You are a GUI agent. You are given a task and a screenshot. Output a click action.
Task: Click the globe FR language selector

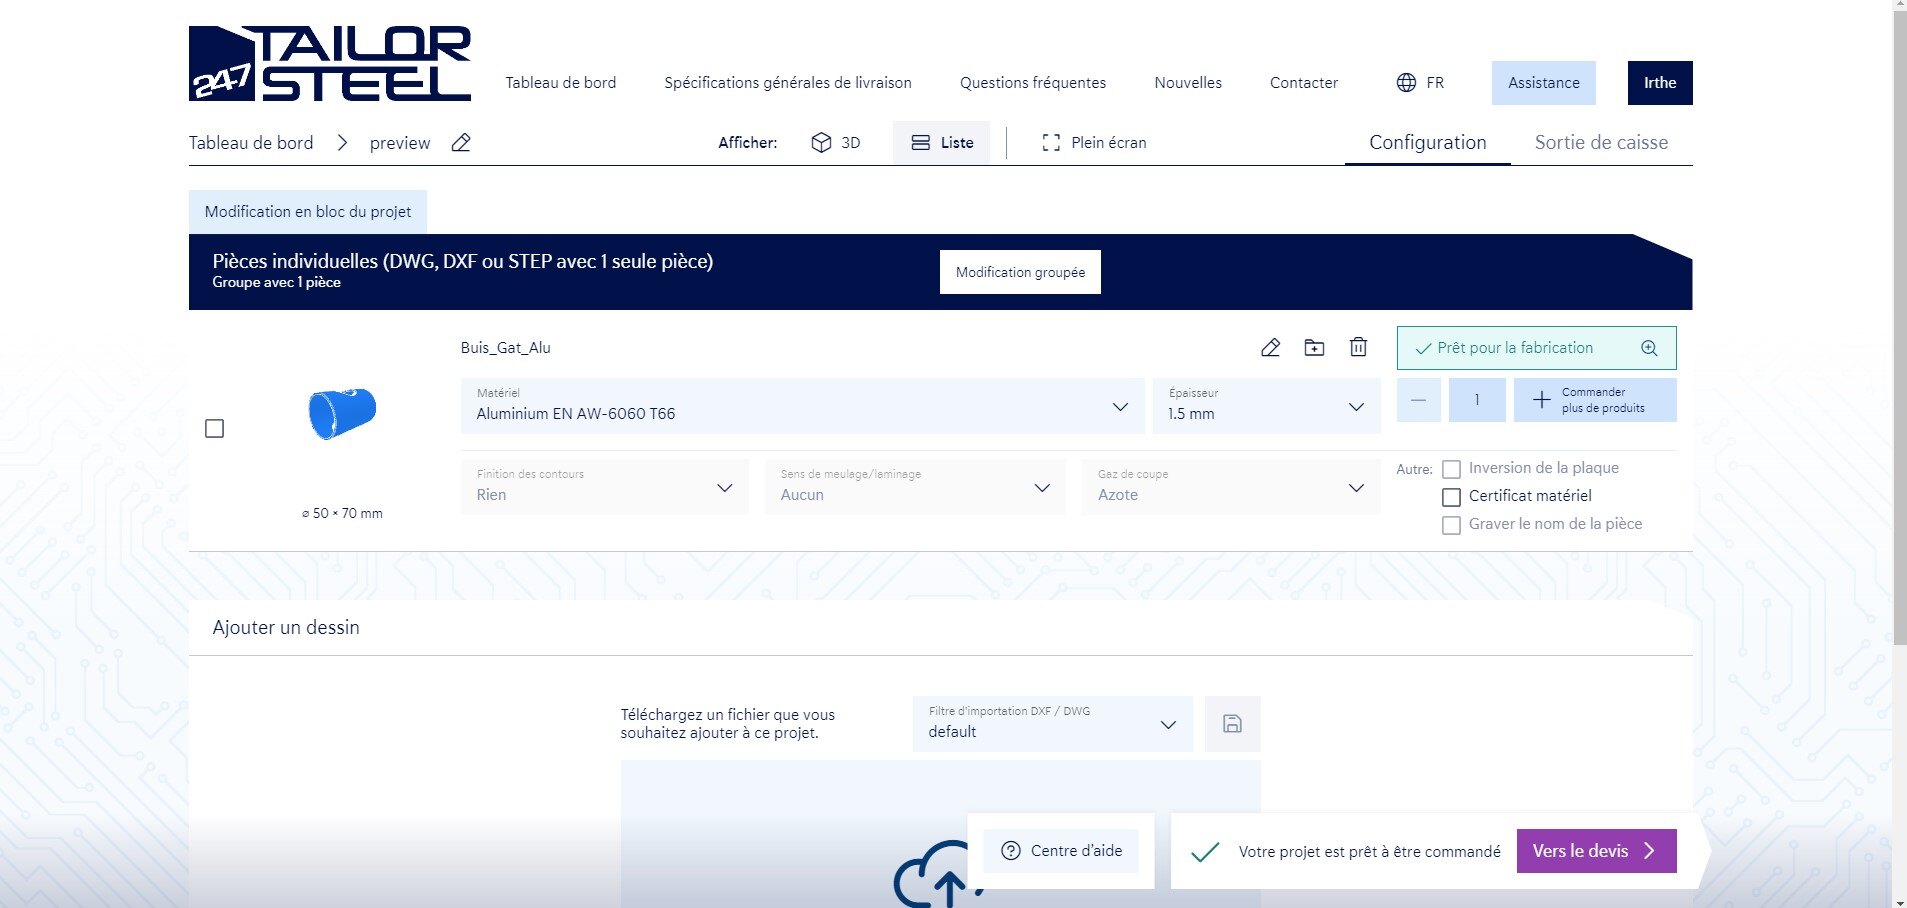1420,83
